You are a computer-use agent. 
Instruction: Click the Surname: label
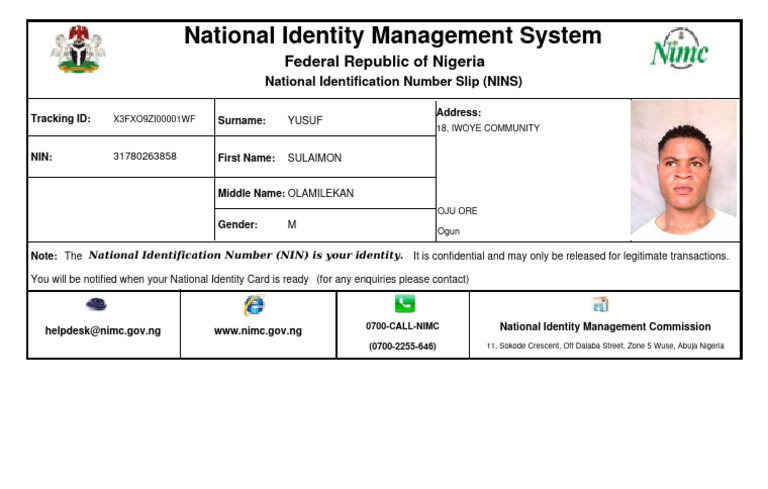[241, 121]
